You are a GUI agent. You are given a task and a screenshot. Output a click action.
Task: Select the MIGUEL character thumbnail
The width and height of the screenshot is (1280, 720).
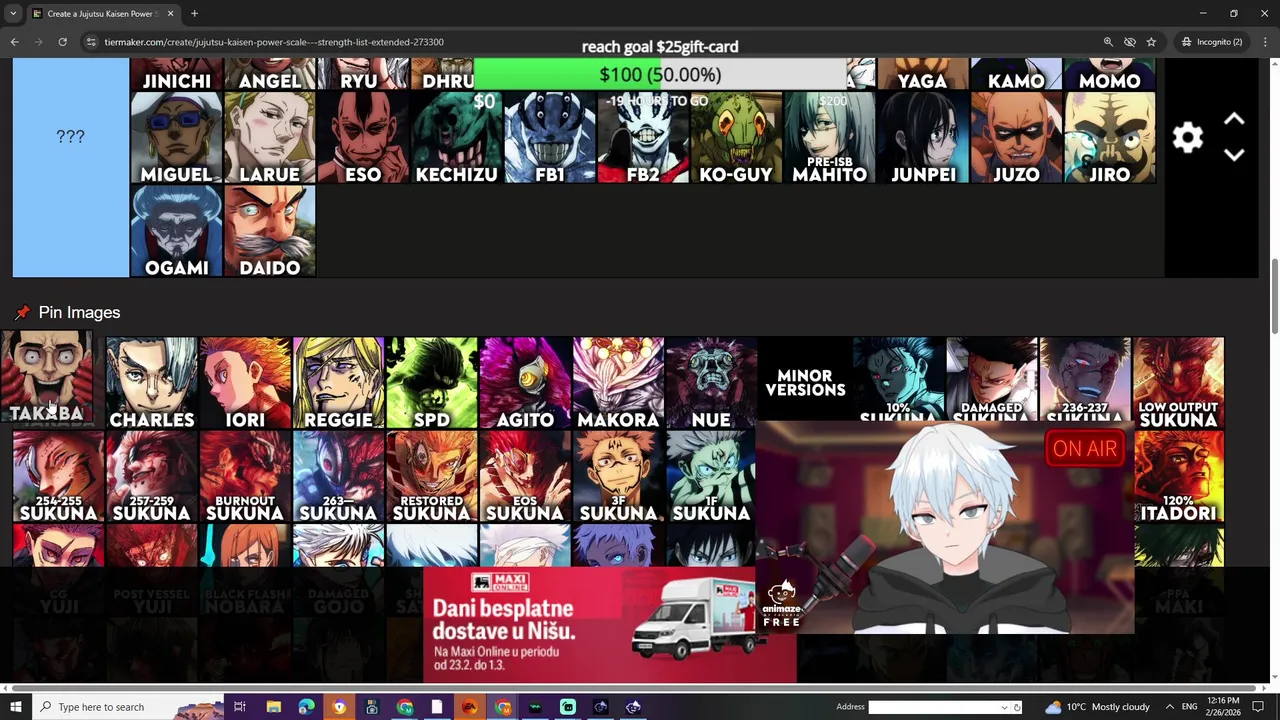[176, 138]
